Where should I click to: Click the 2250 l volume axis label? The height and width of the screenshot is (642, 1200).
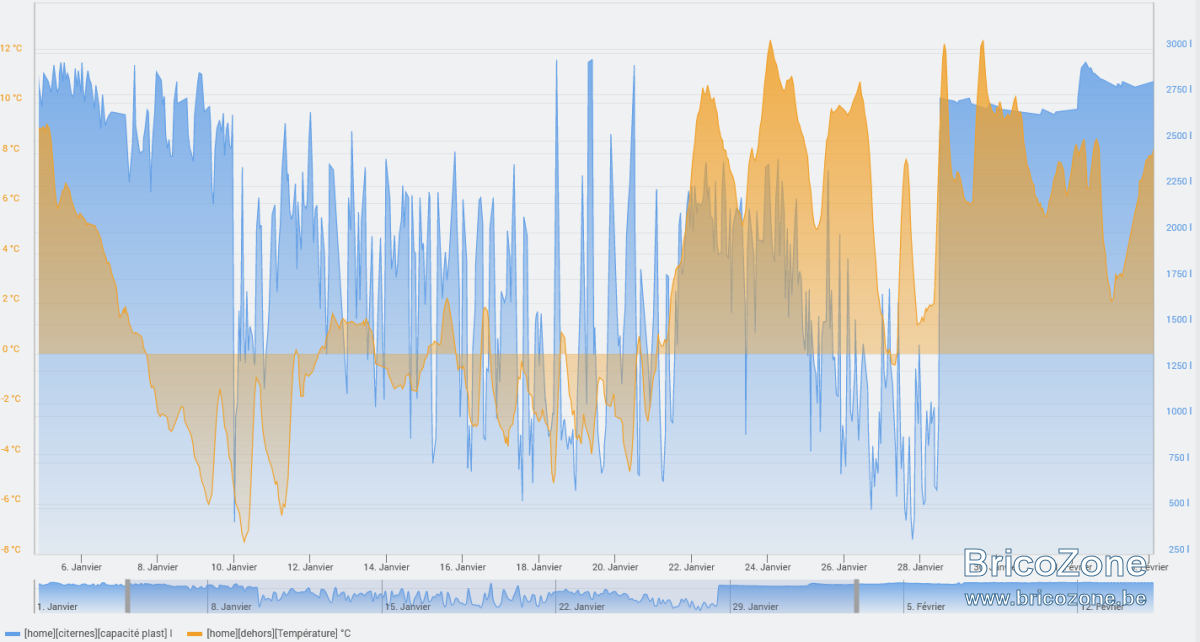coord(1179,182)
